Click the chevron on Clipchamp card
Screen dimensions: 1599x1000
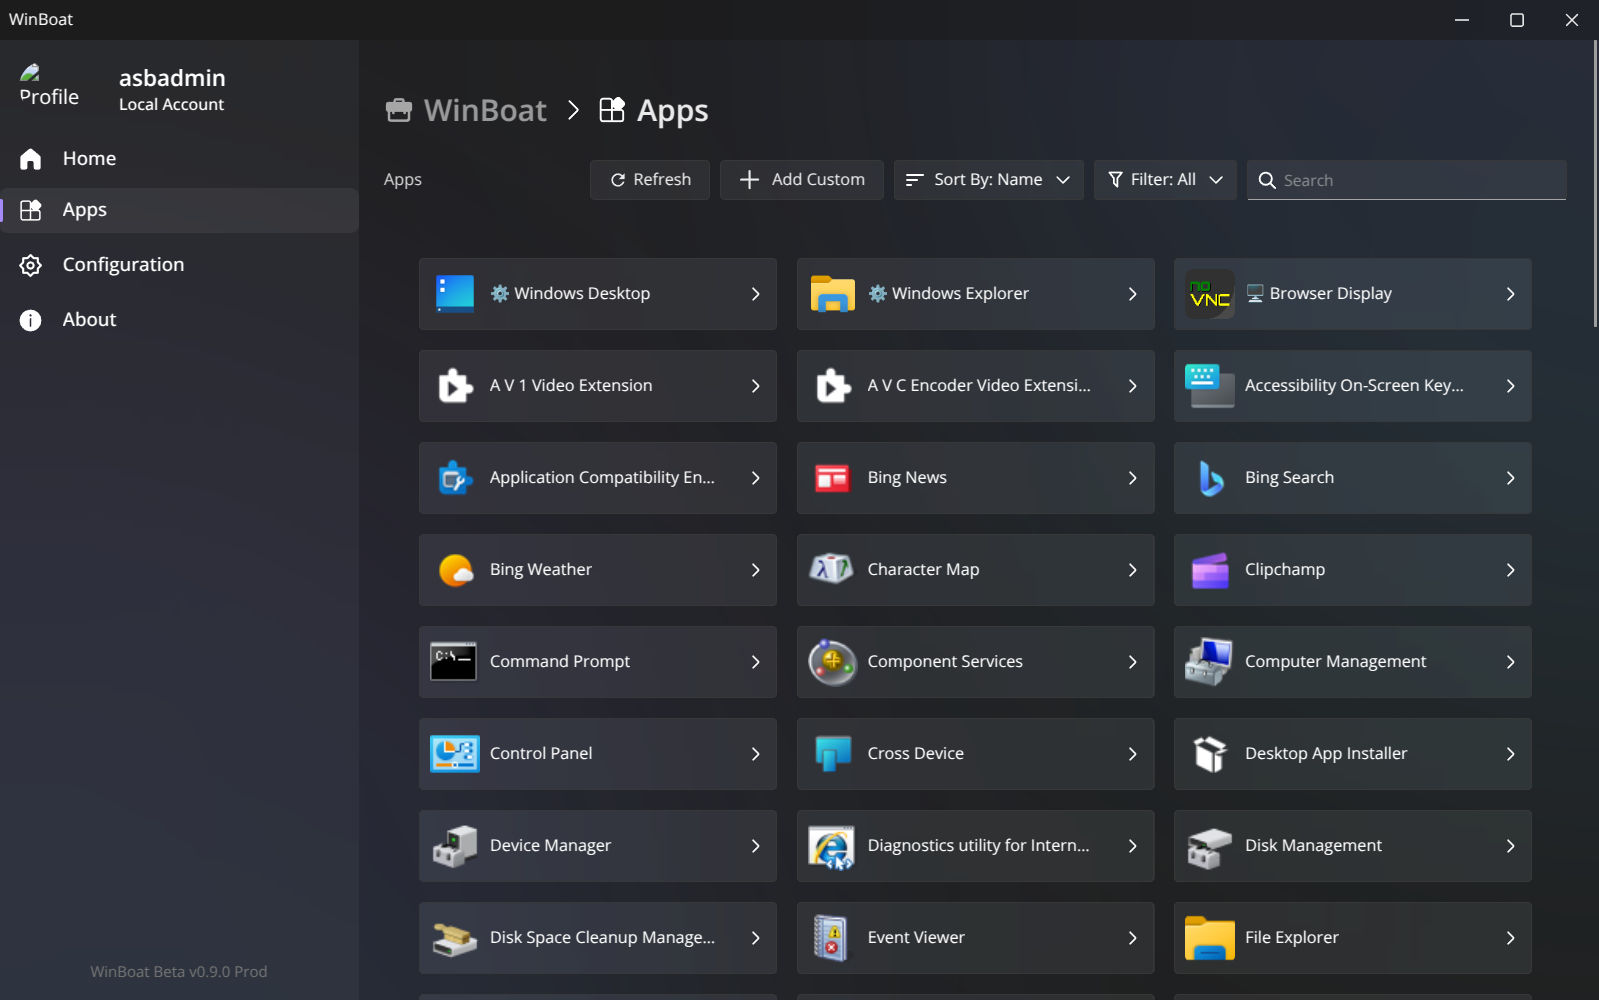[x=1510, y=570]
